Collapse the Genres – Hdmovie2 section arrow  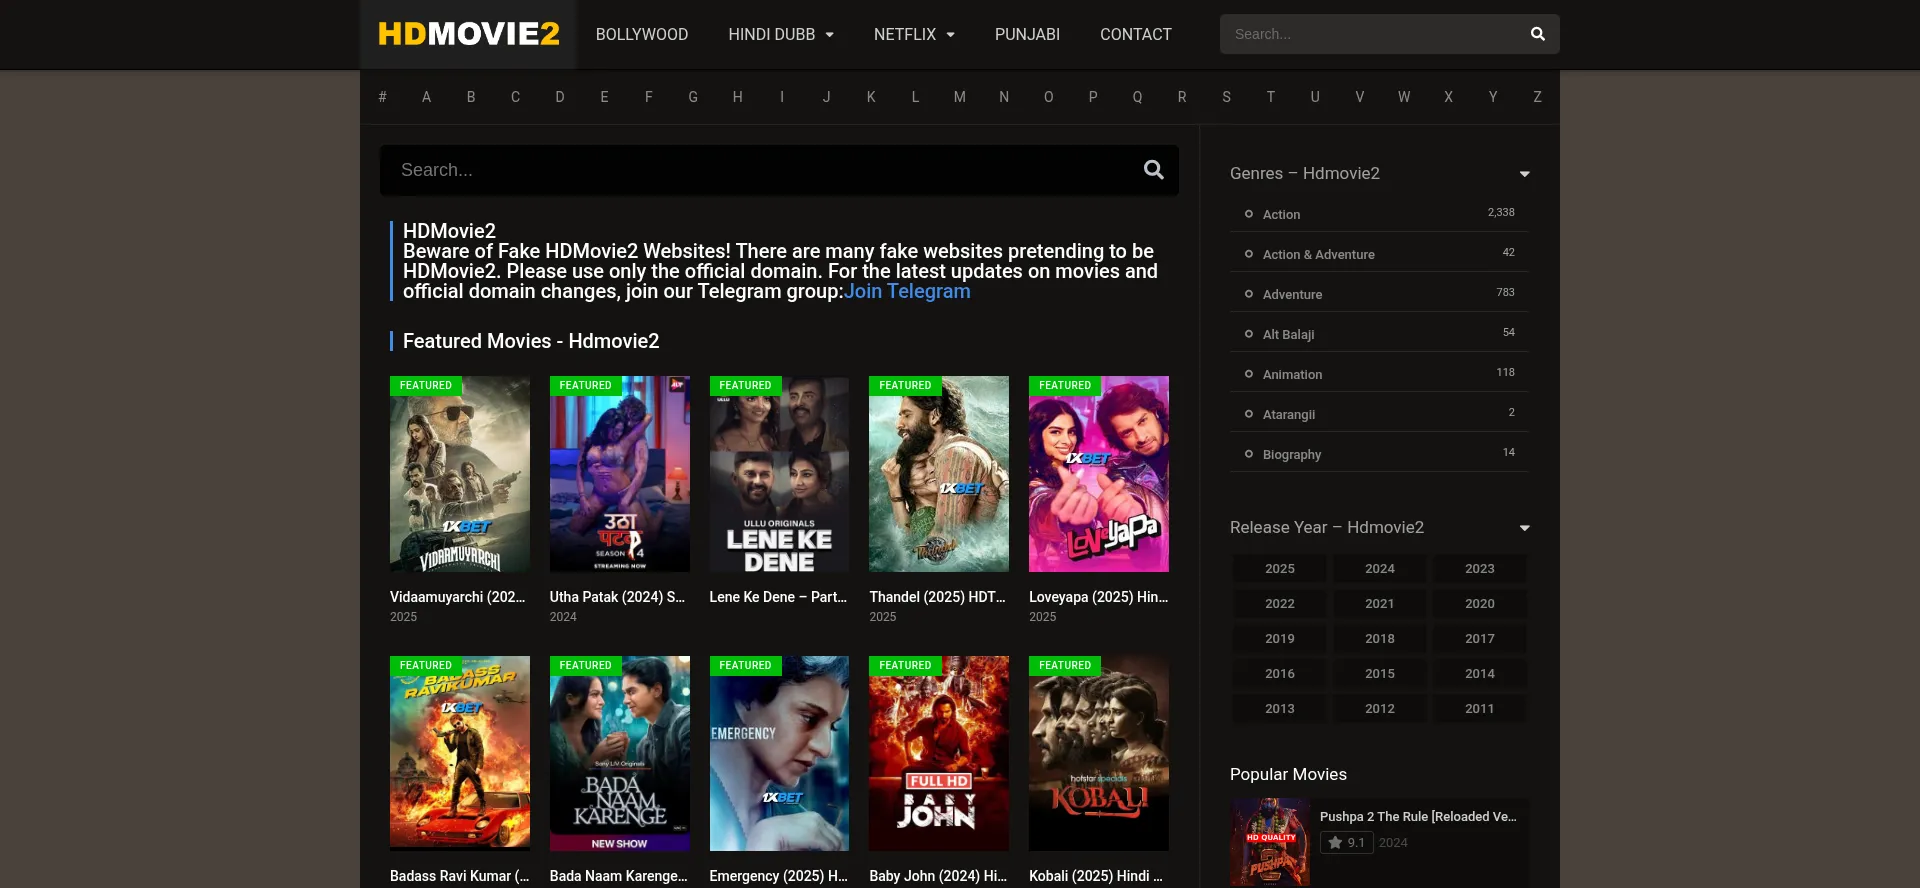(1525, 174)
